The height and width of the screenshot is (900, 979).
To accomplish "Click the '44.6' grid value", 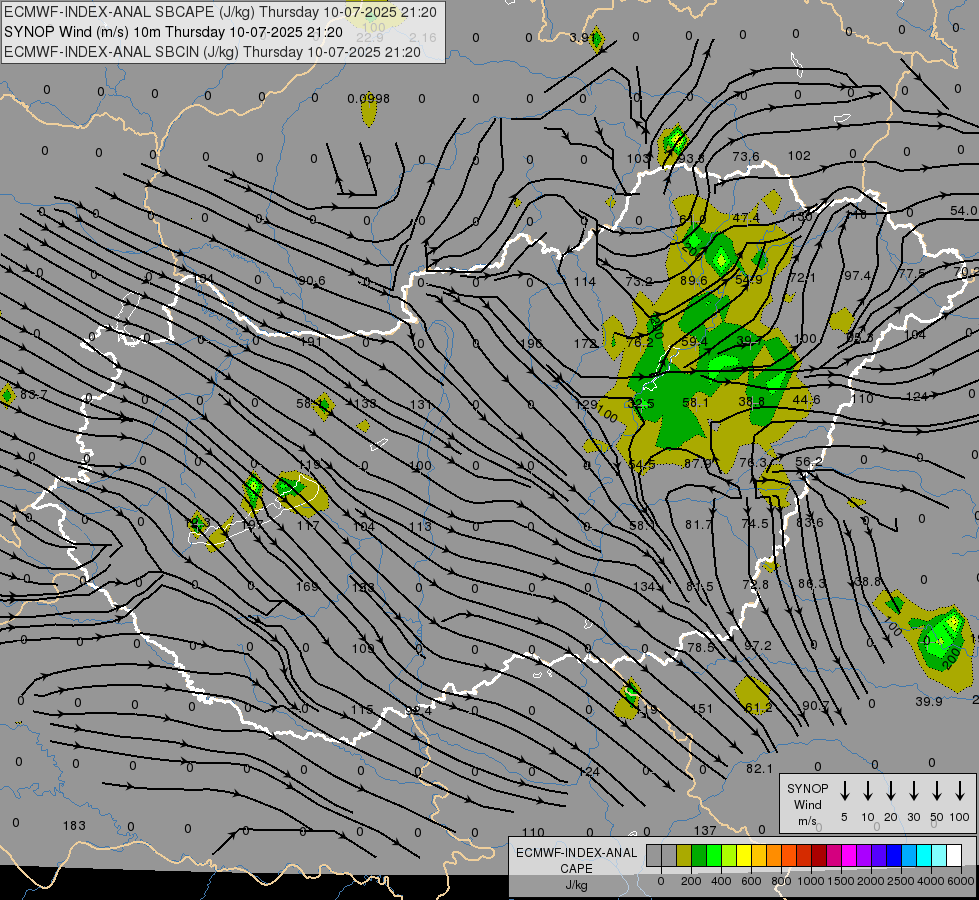I will (x=806, y=400).
